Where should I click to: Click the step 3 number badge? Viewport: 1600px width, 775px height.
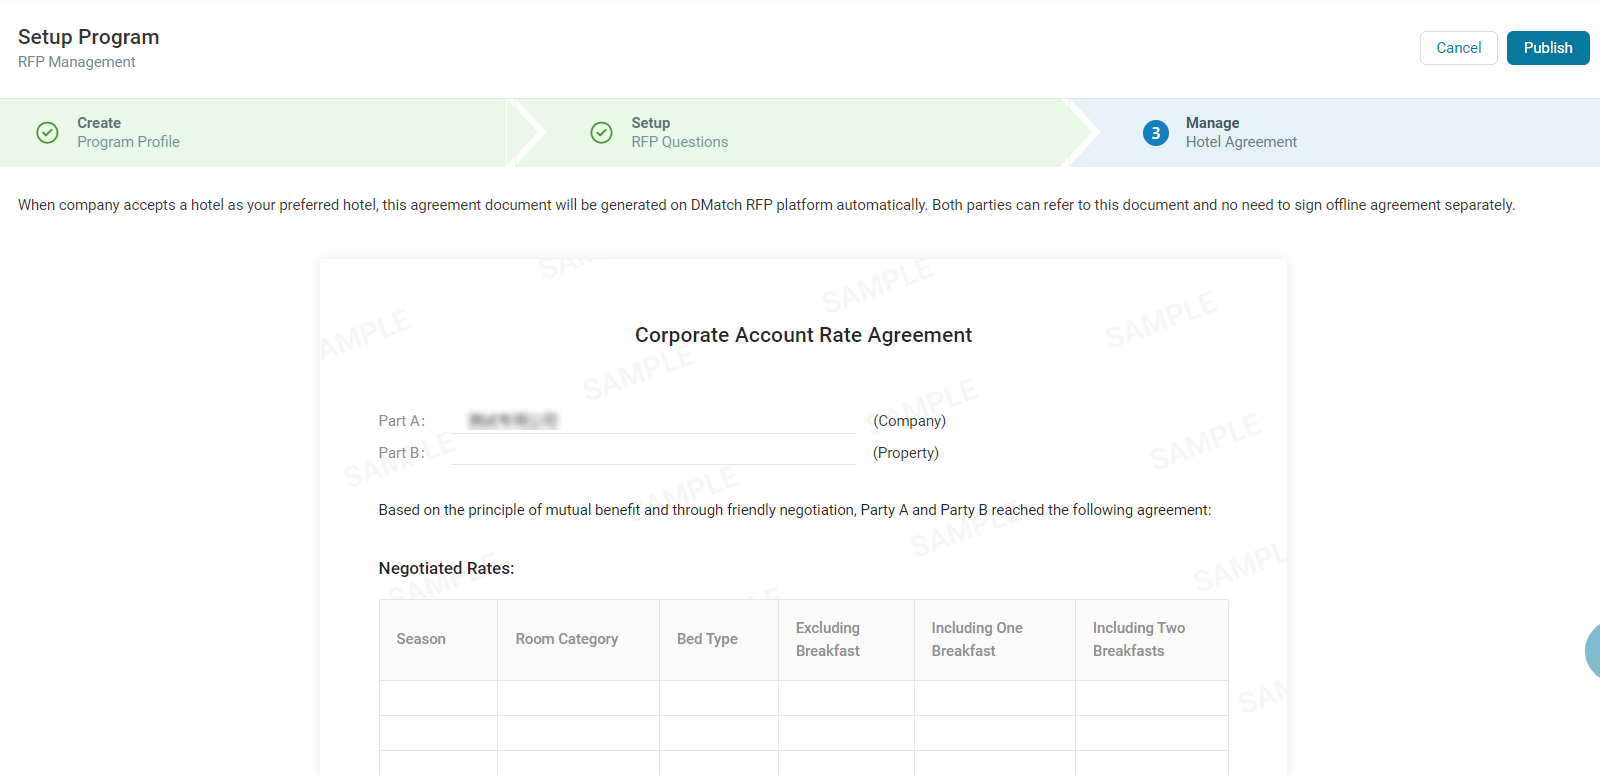coord(1156,133)
